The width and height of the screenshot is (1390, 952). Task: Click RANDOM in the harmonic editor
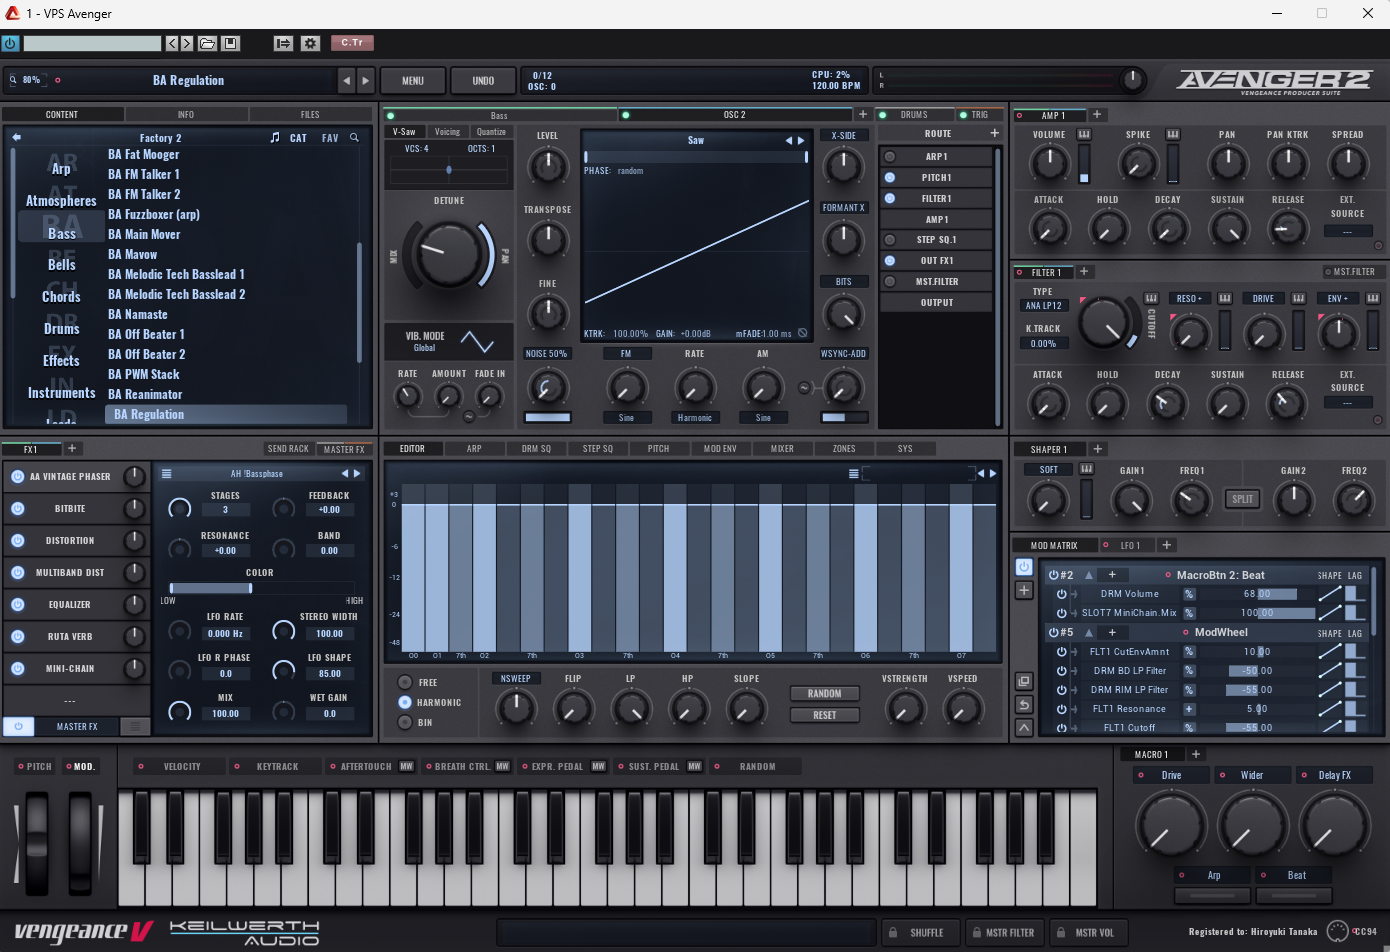(x=825, y=693)
